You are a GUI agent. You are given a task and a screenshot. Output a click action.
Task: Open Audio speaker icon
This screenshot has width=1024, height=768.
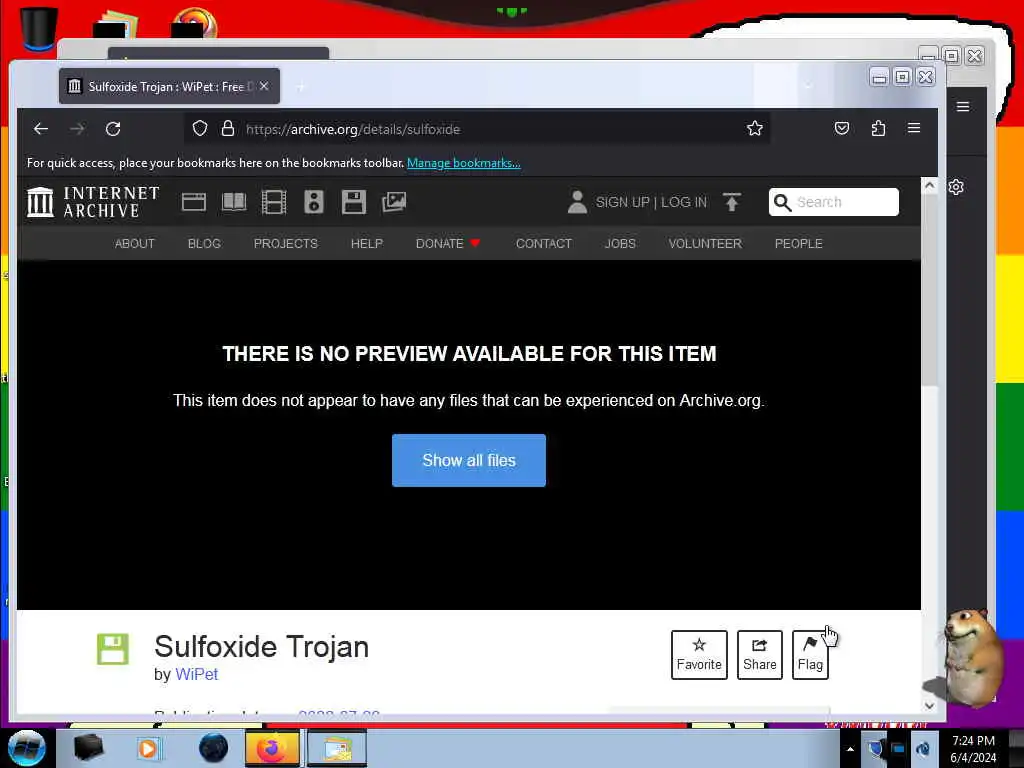click(x=313, y=202)
